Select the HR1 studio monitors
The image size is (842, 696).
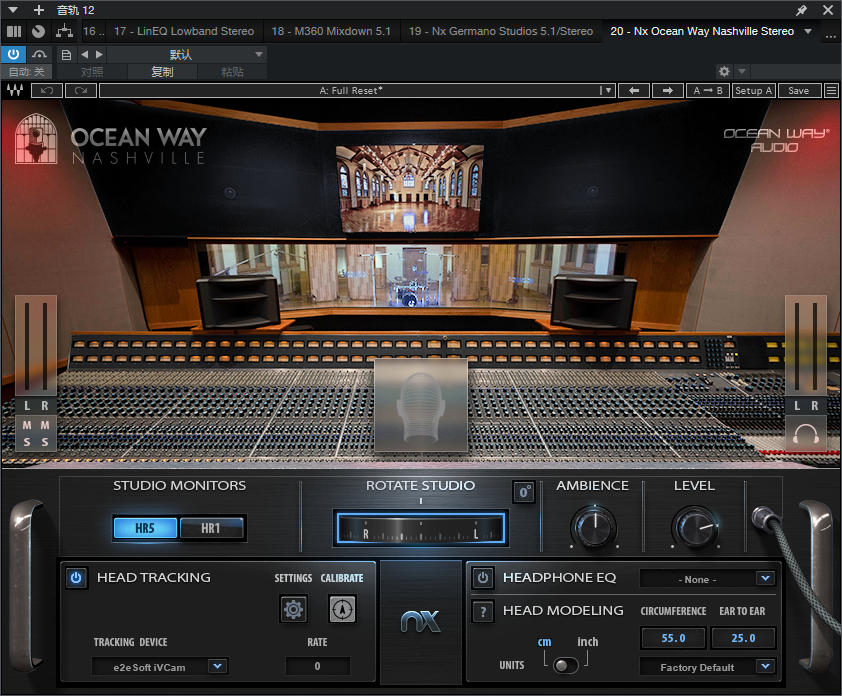211,528
